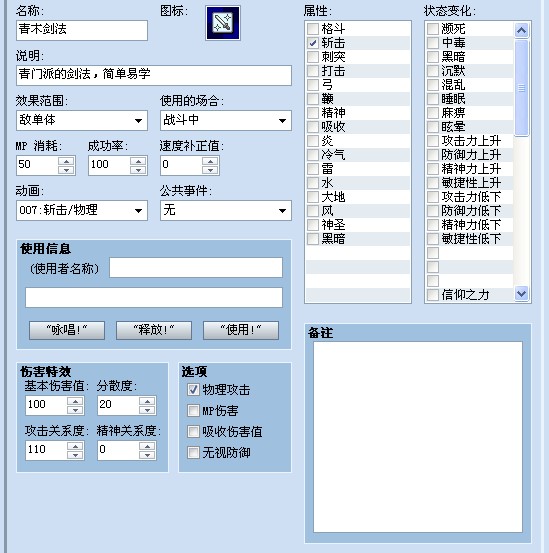Enable the 无视防御 option

tap(193, 452)
